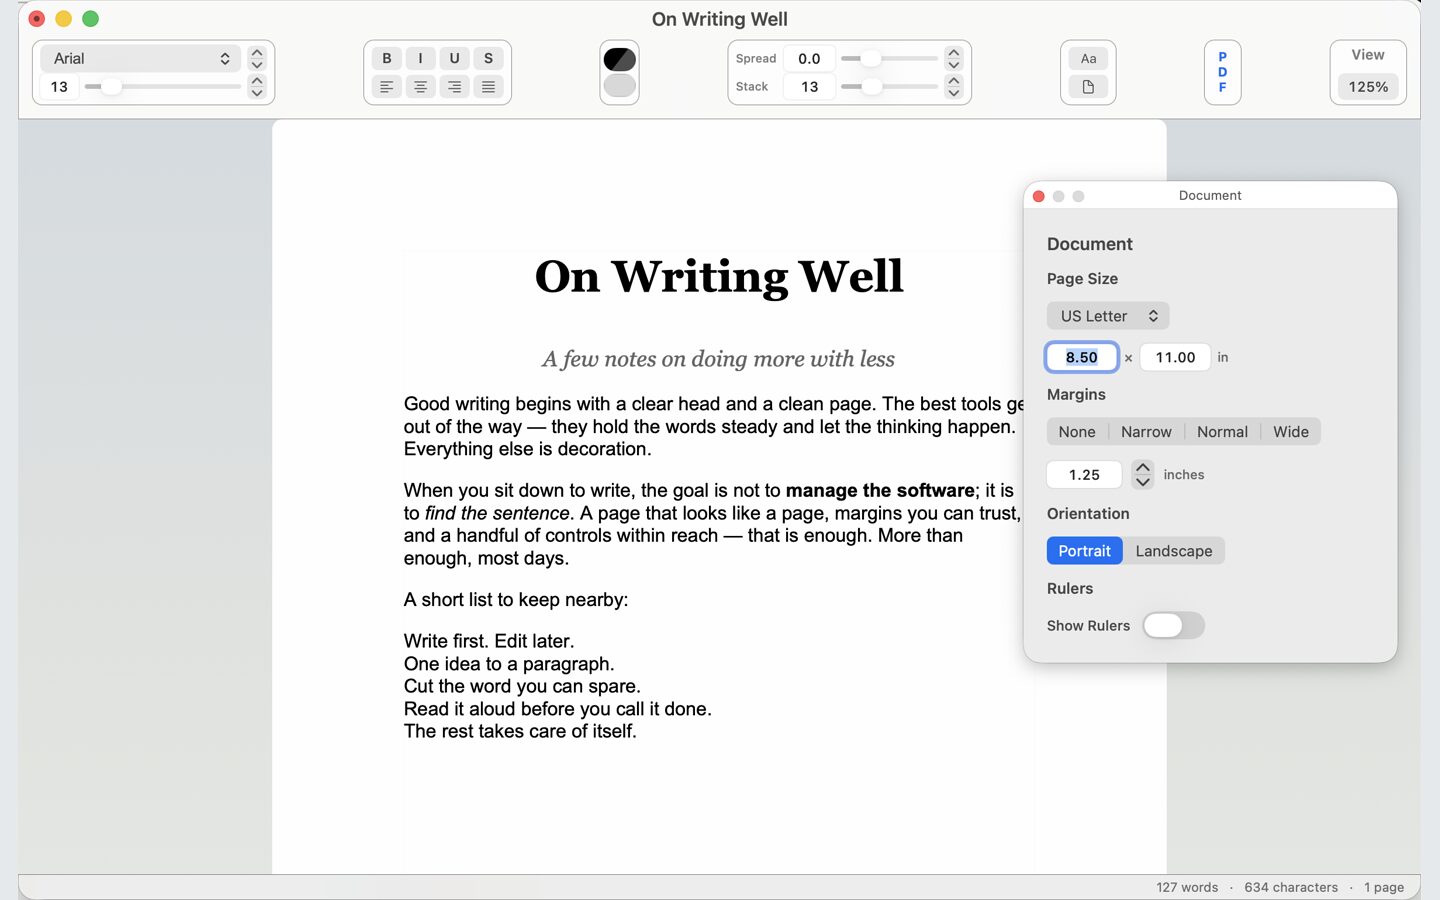Set margins to None
Image resolution: width=1440 pixels, height=900 pixels.
(1077, 432)
